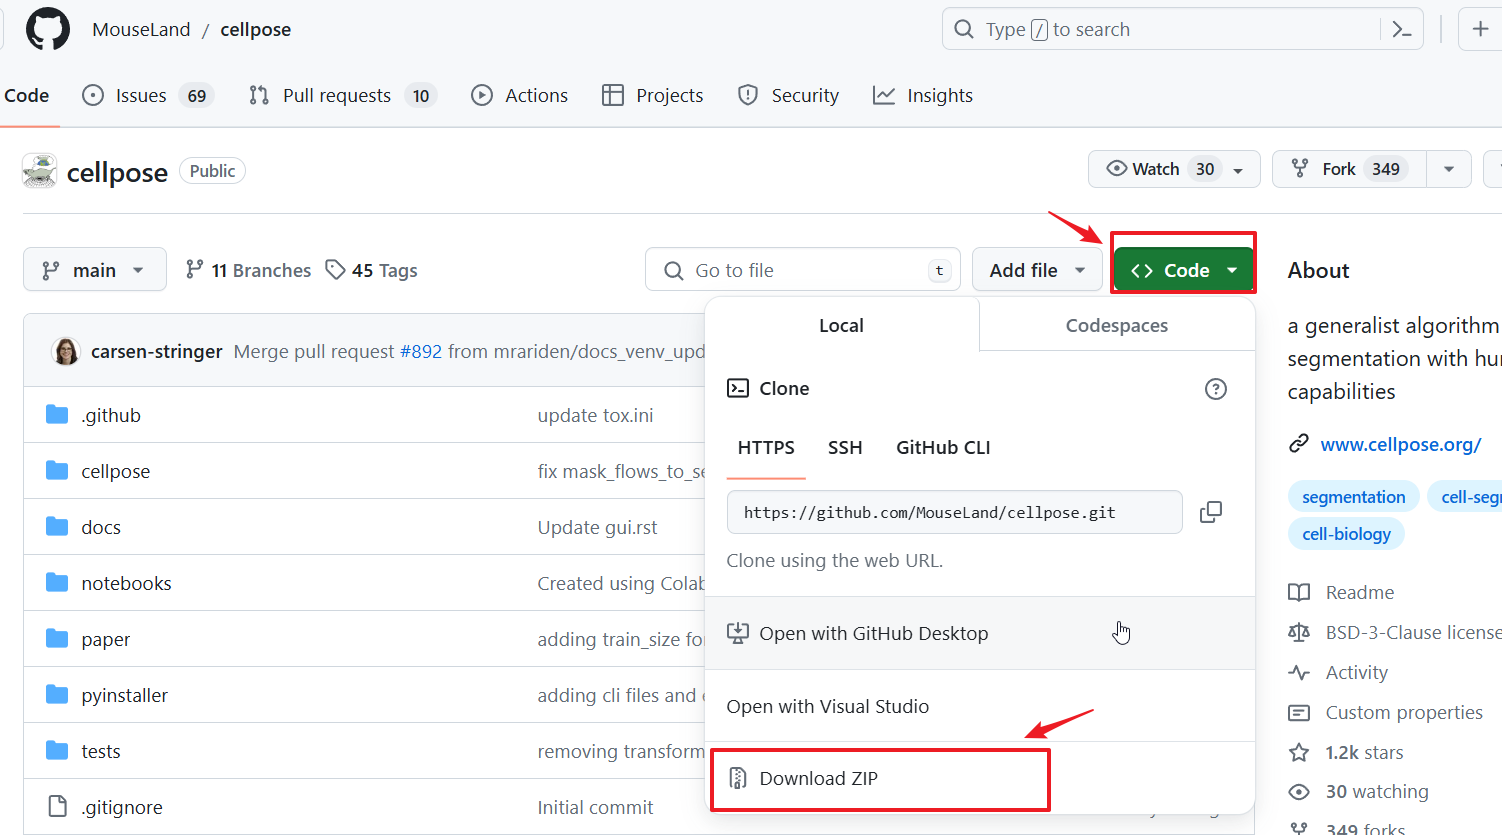The width and height of the screenshot is (1502, 835).
Task: Open the Fork options dropdown arrow
Action: (x=1448, y=169)
